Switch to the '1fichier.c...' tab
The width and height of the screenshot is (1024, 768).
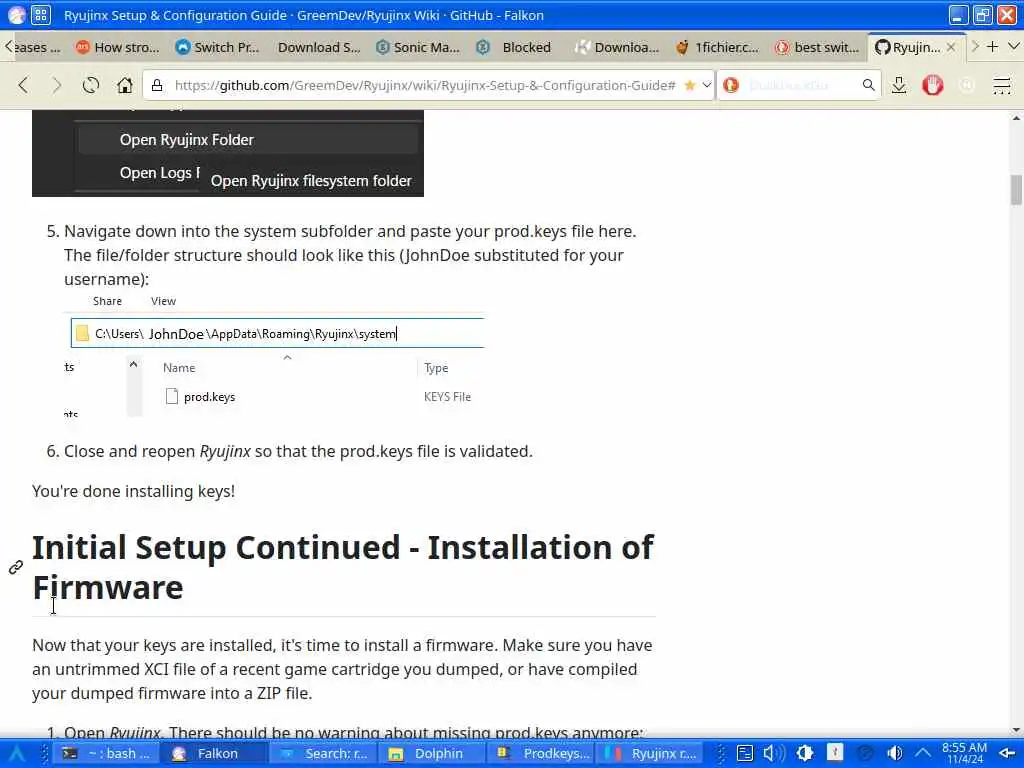pos(717,47)
